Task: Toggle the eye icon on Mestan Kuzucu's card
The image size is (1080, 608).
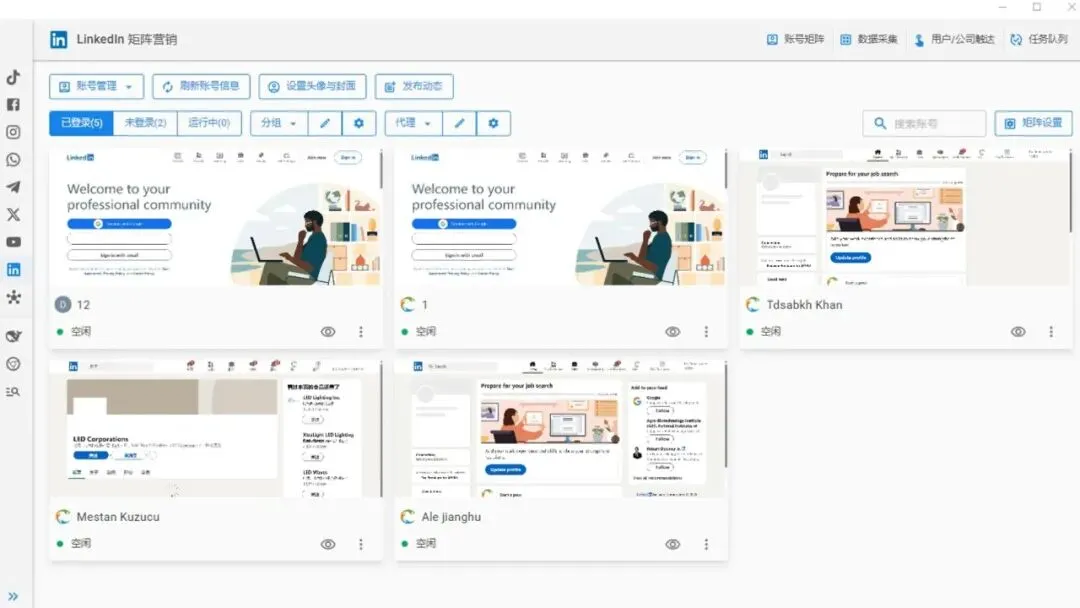Action: click(328, 544)
